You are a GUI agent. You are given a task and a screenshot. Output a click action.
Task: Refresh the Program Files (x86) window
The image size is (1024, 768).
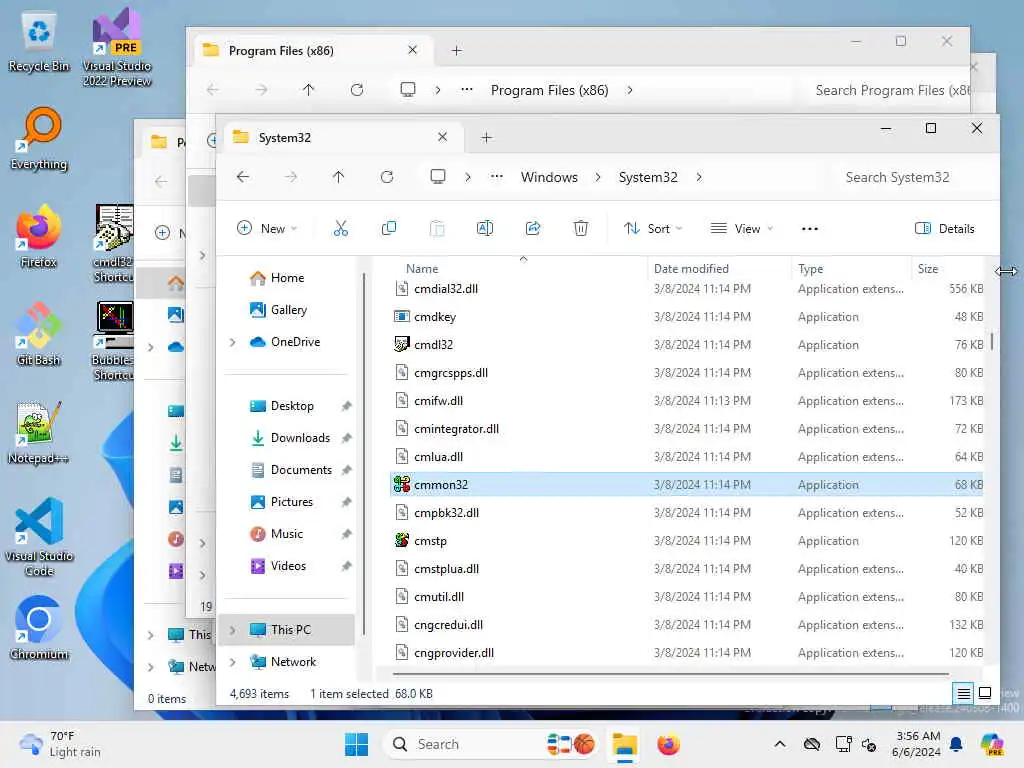point(357,89)
